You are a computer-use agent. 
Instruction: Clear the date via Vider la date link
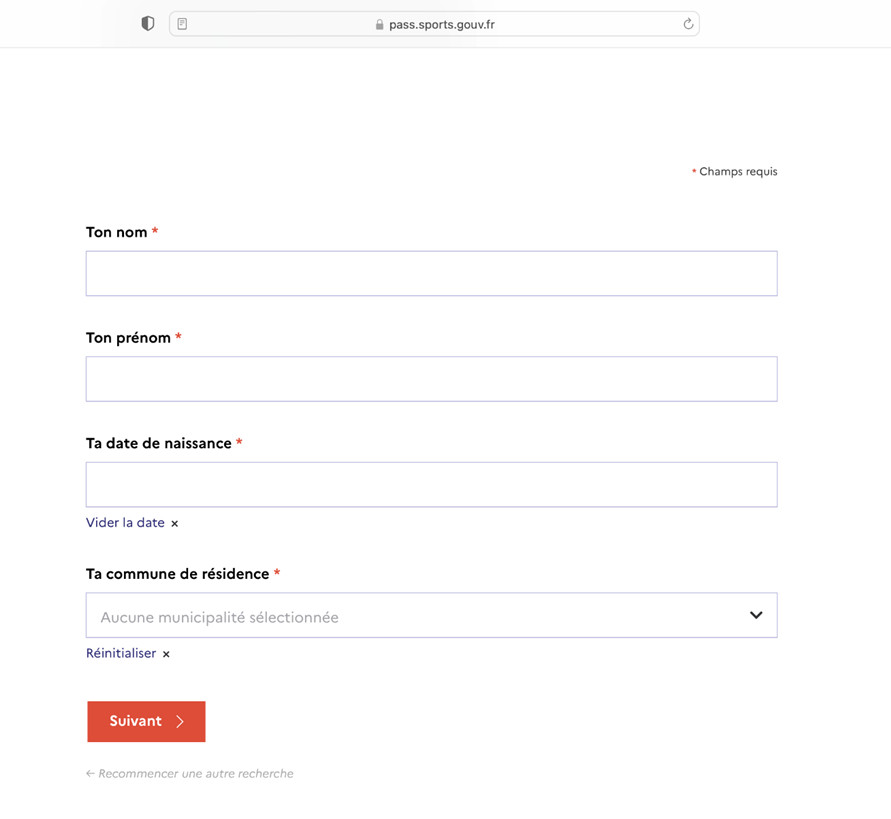pyautogui.click(x=125, y=522)
